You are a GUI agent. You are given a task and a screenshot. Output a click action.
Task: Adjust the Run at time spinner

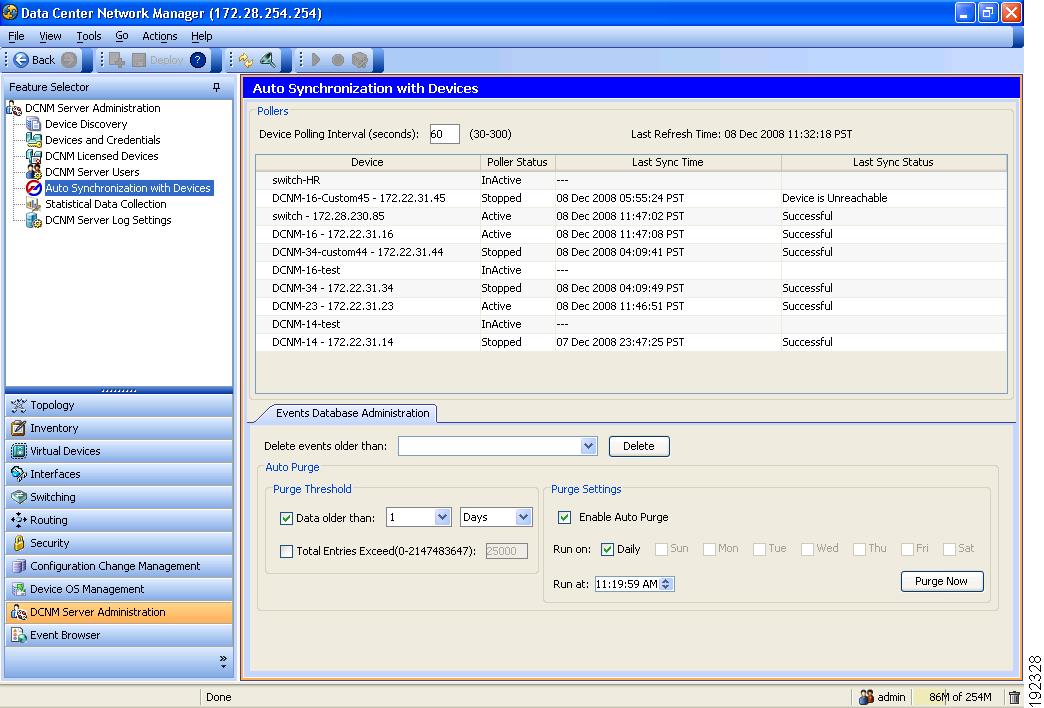pyautogui.click(x=668, y=583)
